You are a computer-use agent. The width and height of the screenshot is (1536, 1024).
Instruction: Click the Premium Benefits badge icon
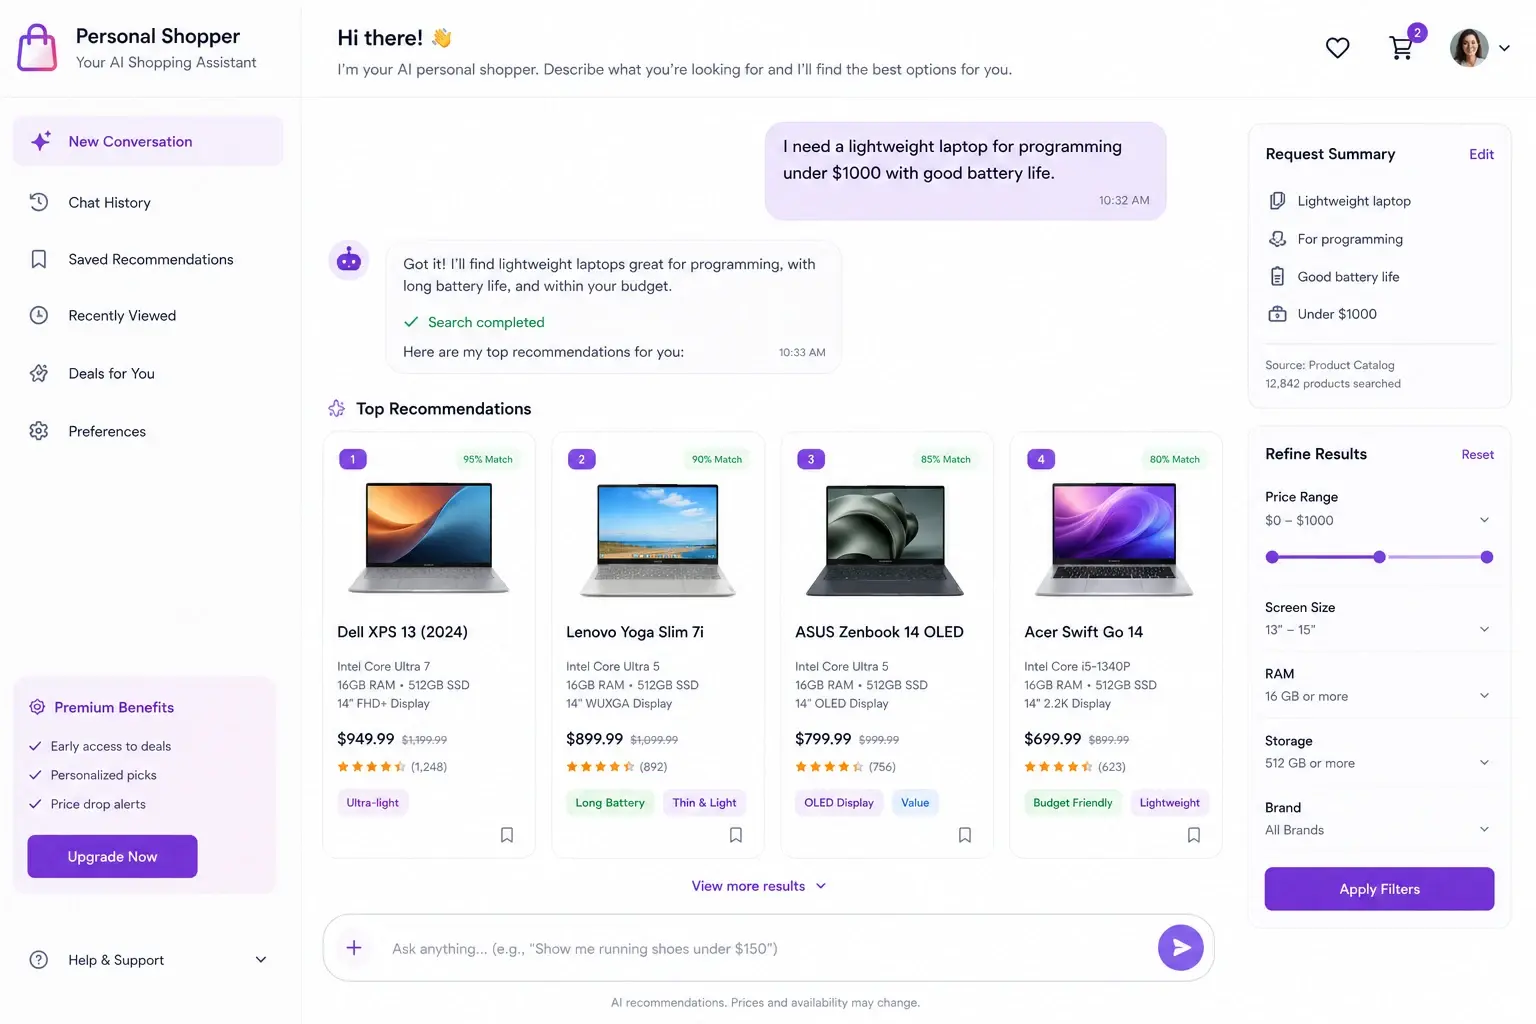[x=37, y=707]
